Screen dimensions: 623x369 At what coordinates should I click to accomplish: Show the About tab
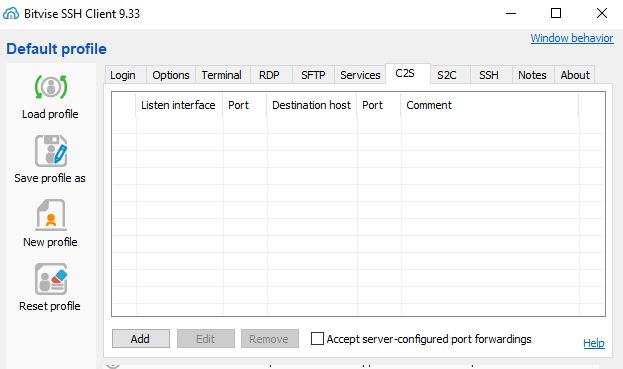coord(575,75)
